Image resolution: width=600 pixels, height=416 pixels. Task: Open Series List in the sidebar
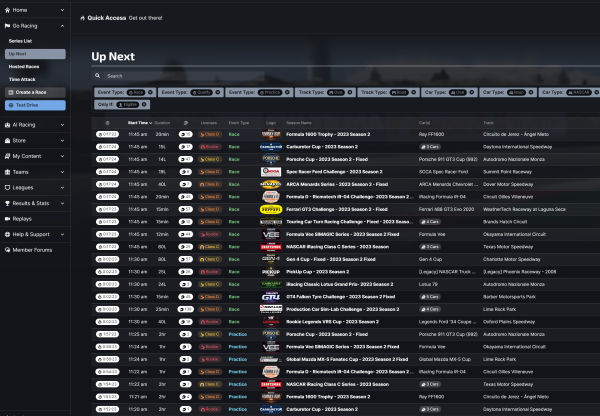click(x=20, y=41)
